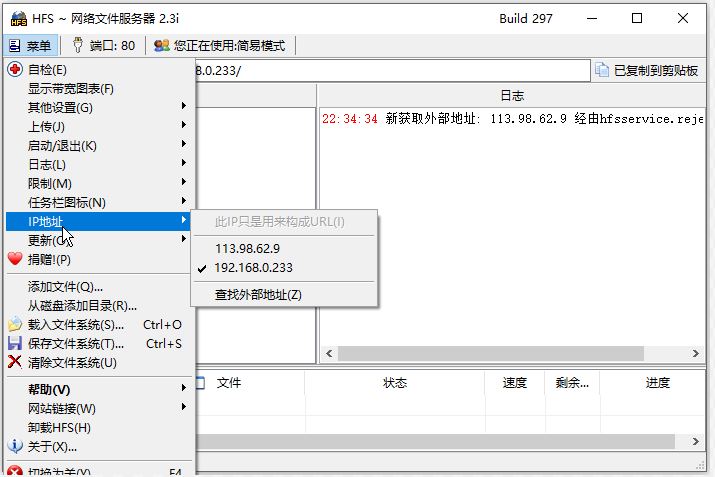Image resolution: width=715 pixels, height=477 pixels.
Task: Click the 剩余... column header
Action: point(572,383)
